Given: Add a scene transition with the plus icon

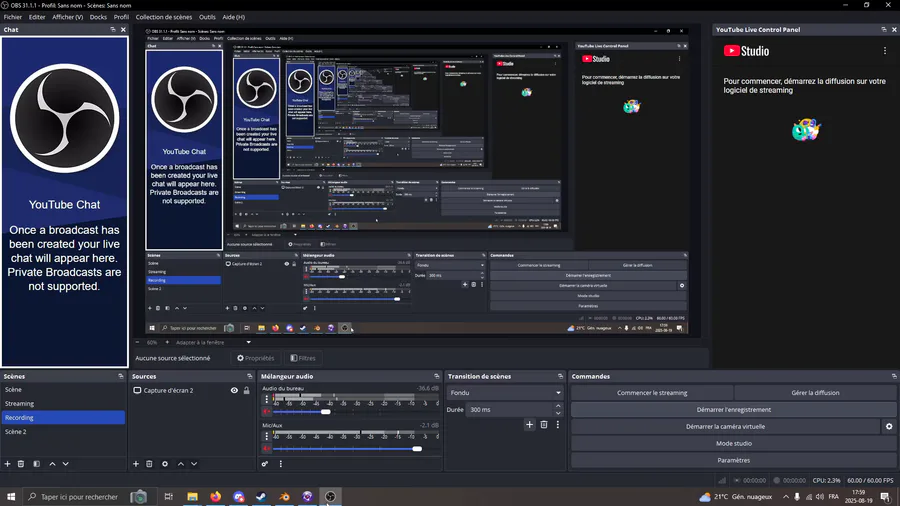Looking at the screenshot, I should [529, 425].
